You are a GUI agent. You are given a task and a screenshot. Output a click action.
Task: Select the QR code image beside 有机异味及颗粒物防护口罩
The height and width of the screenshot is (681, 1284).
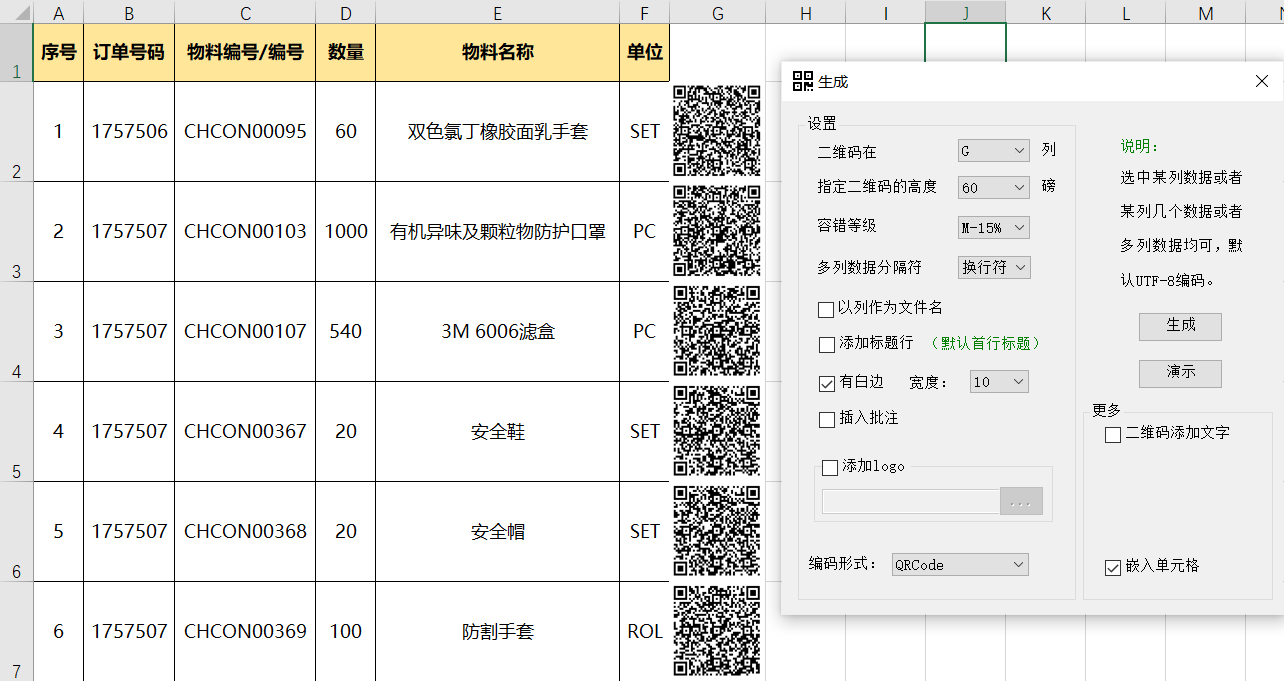point(717,231)
